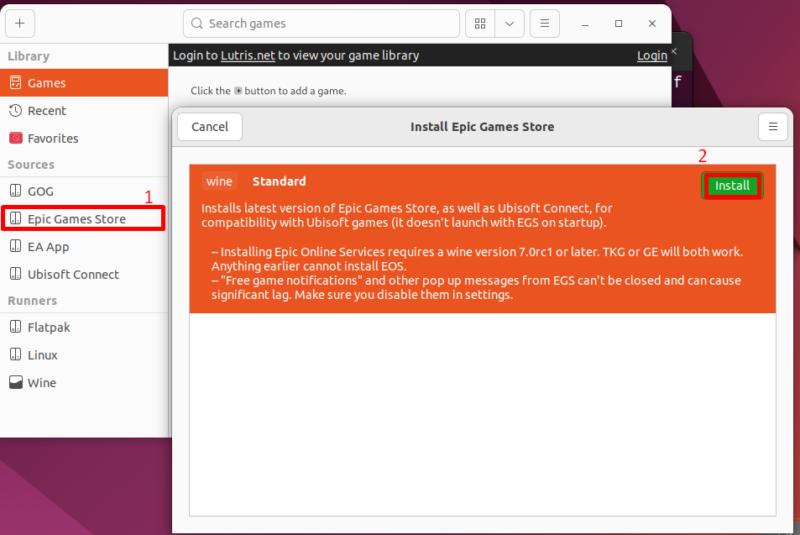Click the Epic Games Store source icon
800x535 pixels.
pyautogui.click(x=16, y=218)
